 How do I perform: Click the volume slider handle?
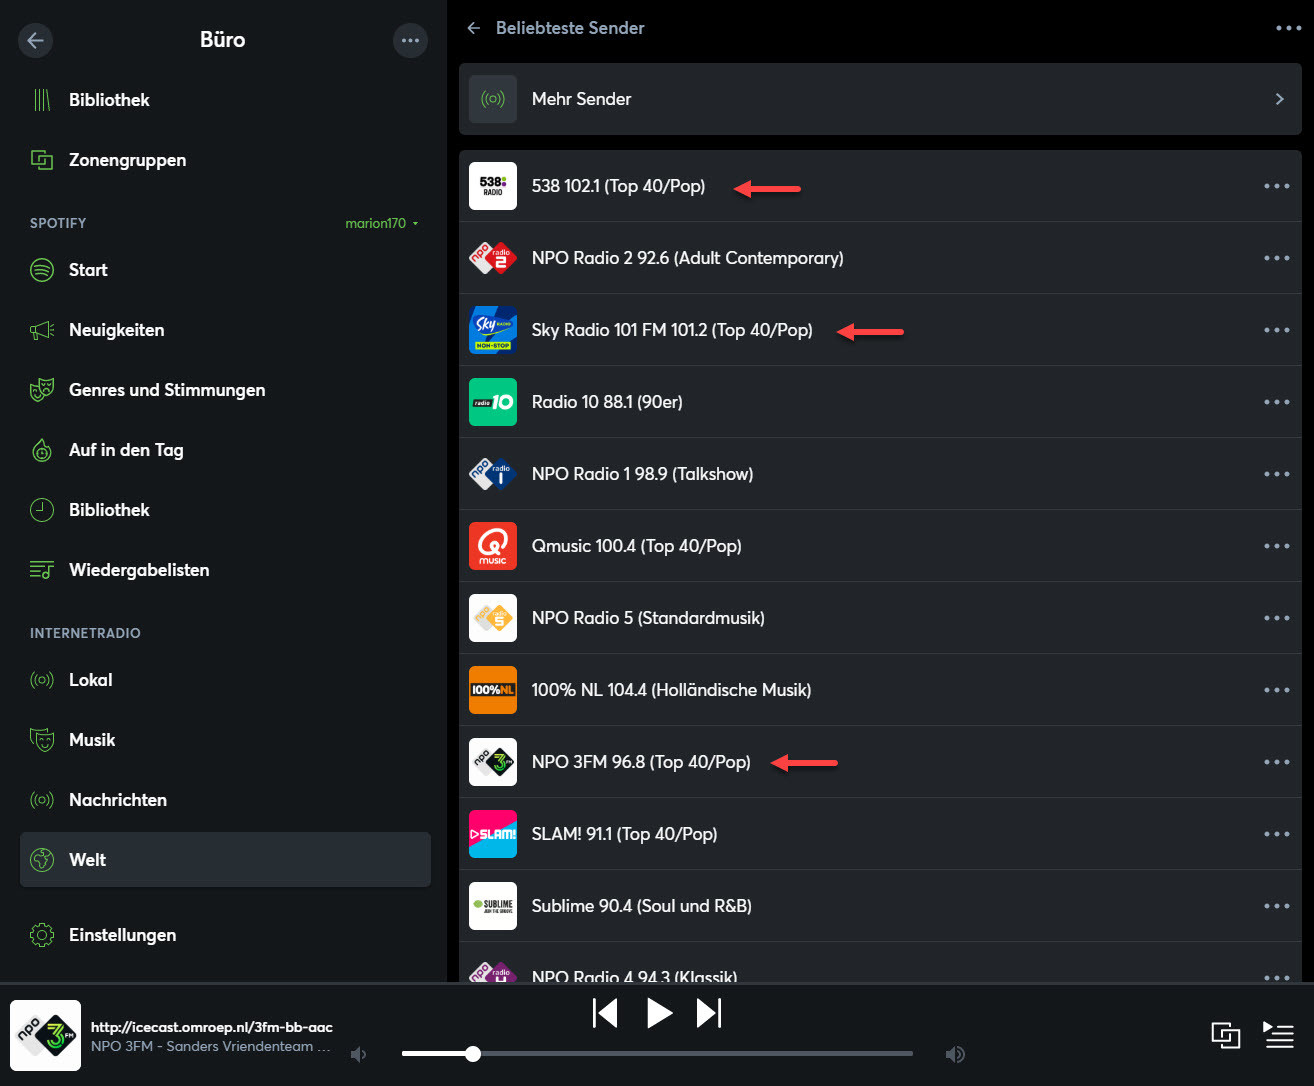click(x=473, y=1054)
